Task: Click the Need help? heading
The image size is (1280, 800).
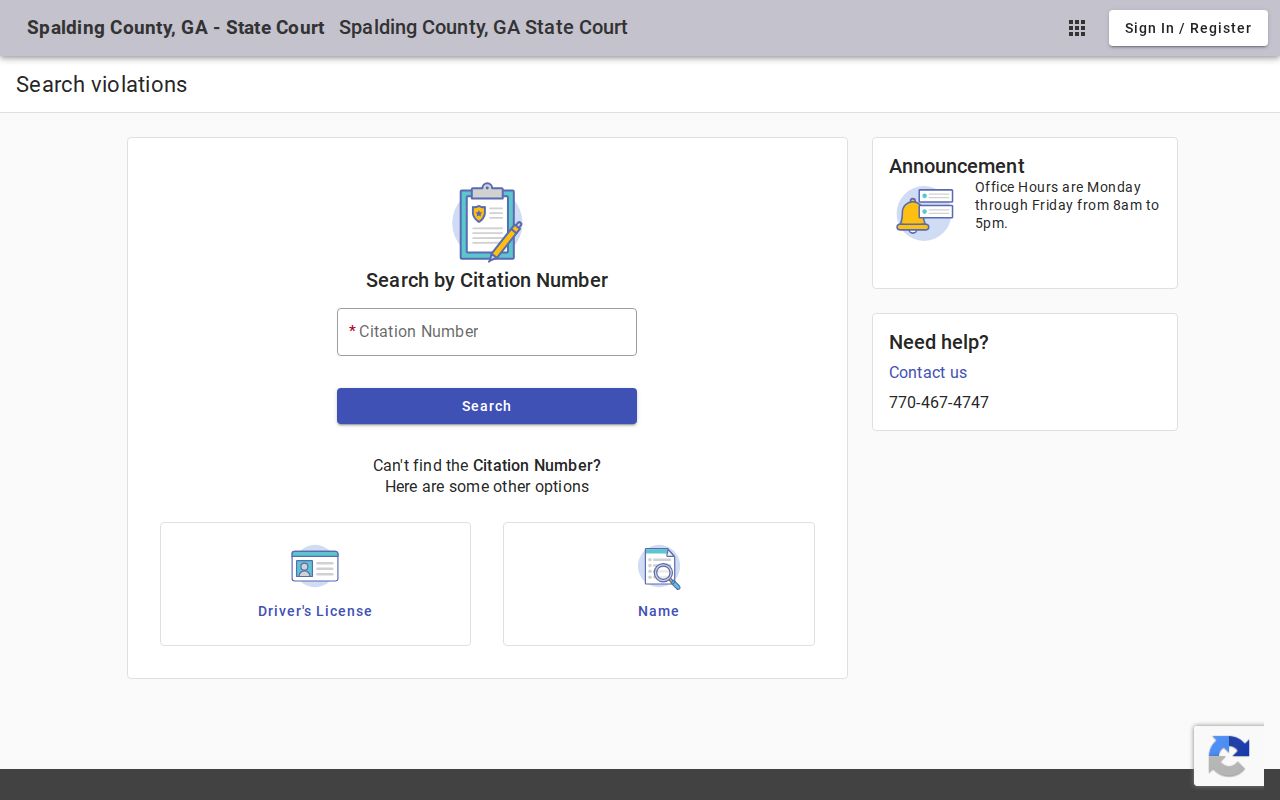Action: click(x=939, y=342)
